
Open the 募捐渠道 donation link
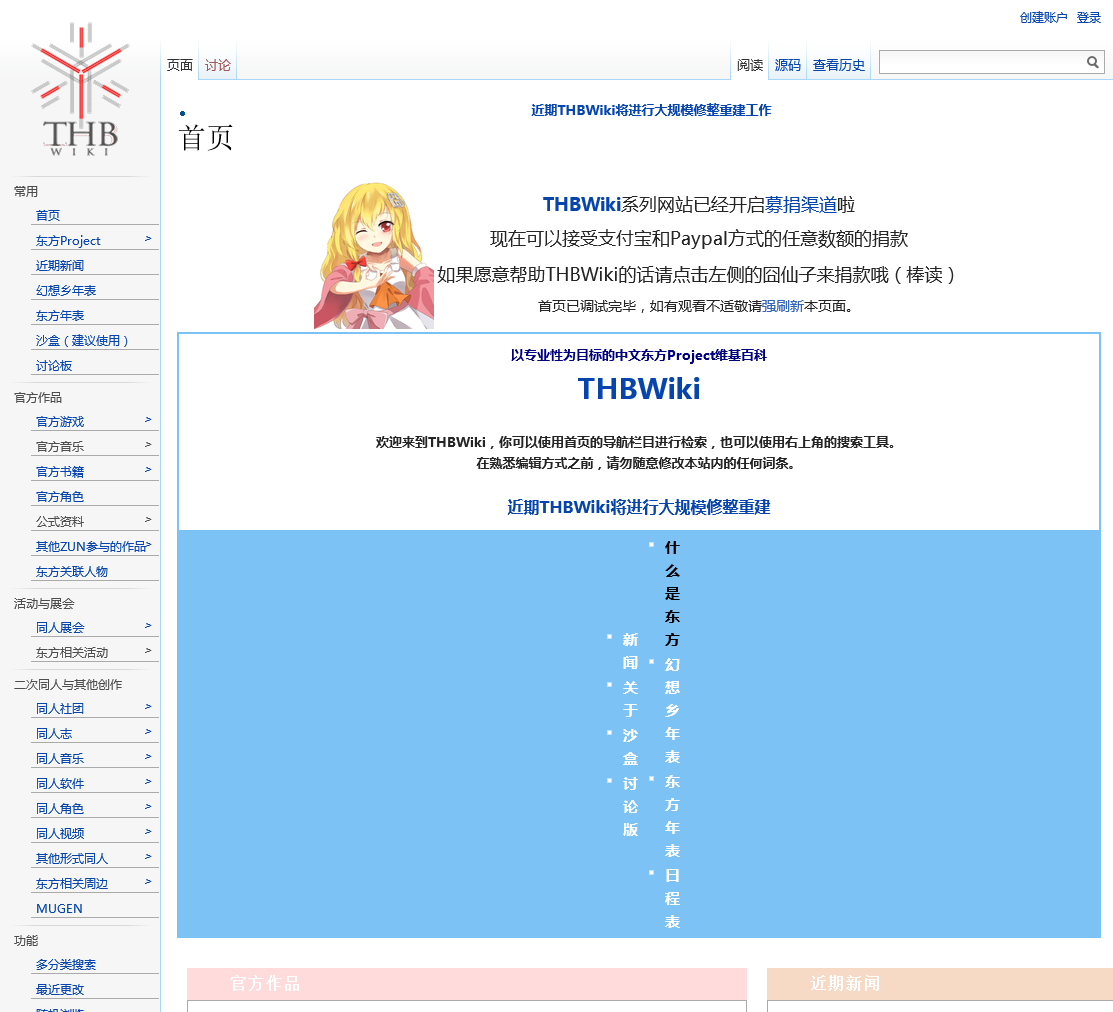[801, 204]
